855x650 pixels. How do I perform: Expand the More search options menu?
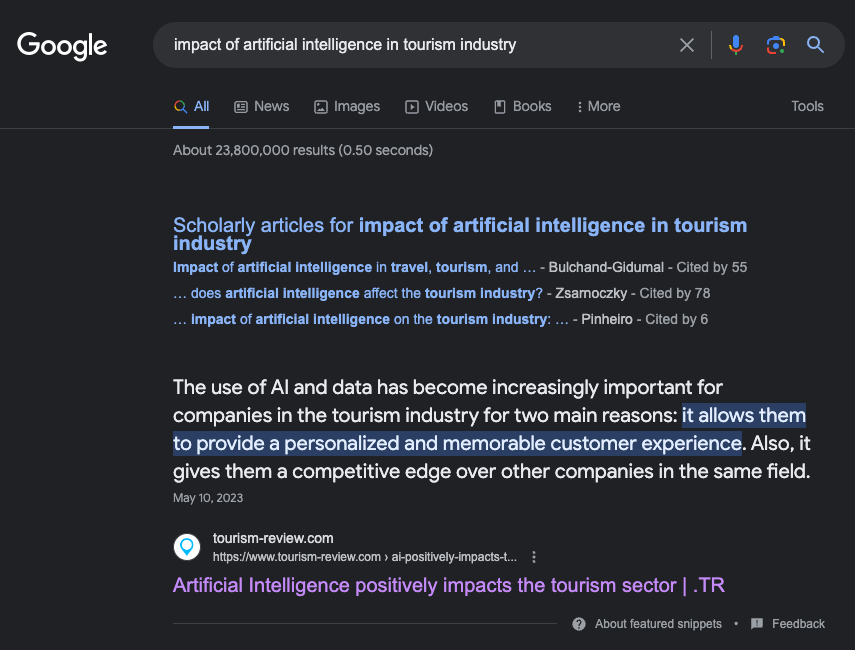tap(599, 106)
